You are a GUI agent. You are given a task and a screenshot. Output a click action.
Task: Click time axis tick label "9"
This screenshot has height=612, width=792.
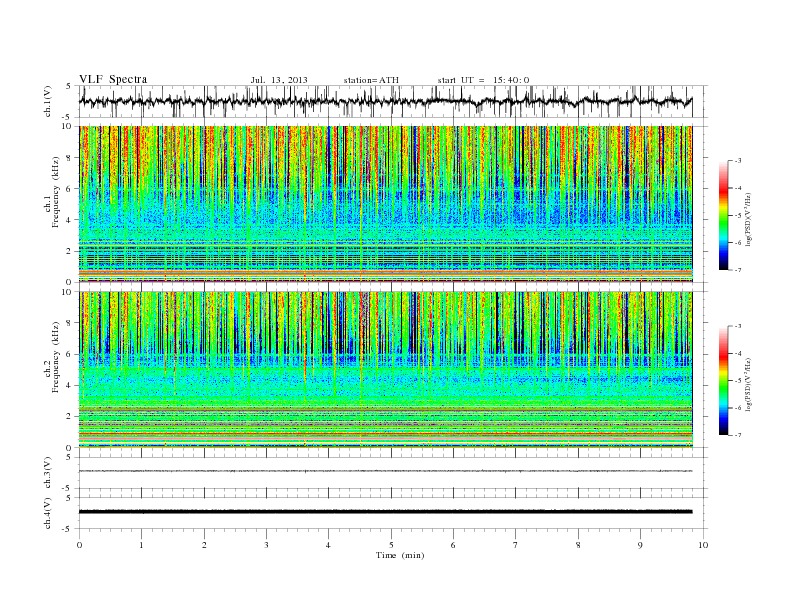640,545
